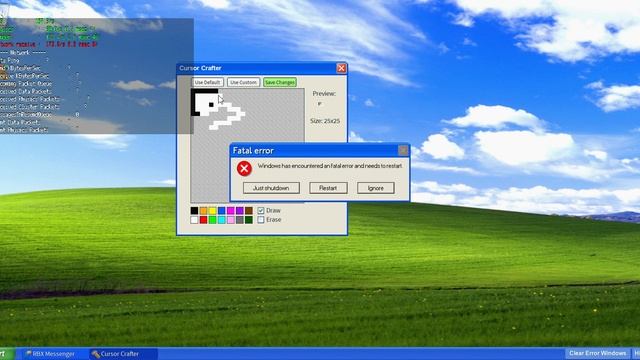Click the Use Default button in Cursor Crafter

[x=207, y=82]
